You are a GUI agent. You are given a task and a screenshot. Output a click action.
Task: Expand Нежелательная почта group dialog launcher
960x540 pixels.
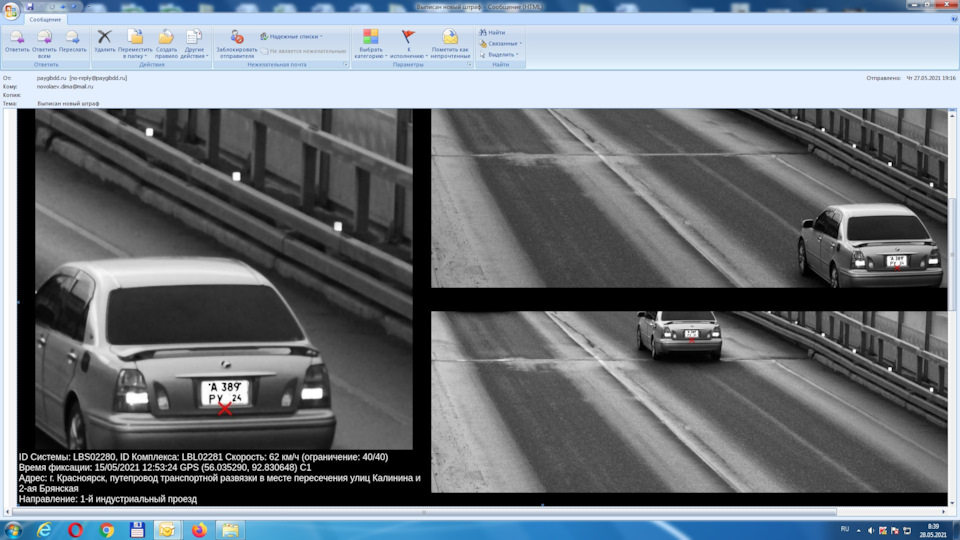345,64
